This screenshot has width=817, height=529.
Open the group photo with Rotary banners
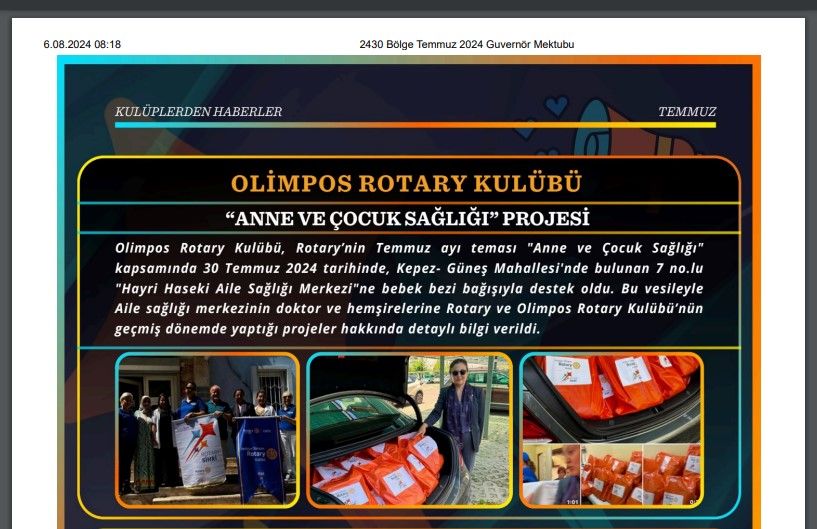coord(207,430)
